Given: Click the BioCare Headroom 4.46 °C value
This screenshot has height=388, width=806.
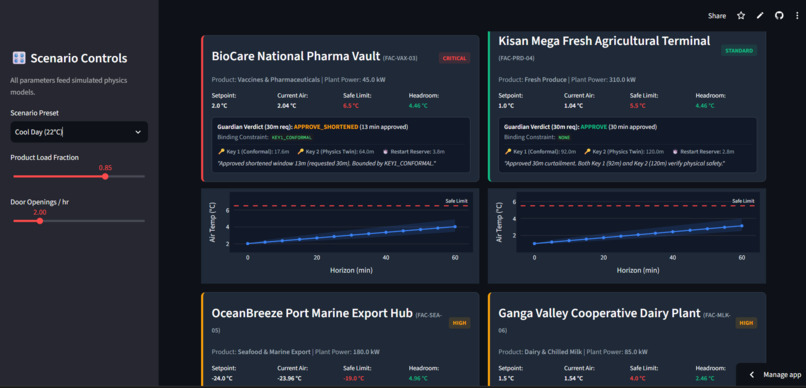Looking at the screenshot, I should 418,105.
